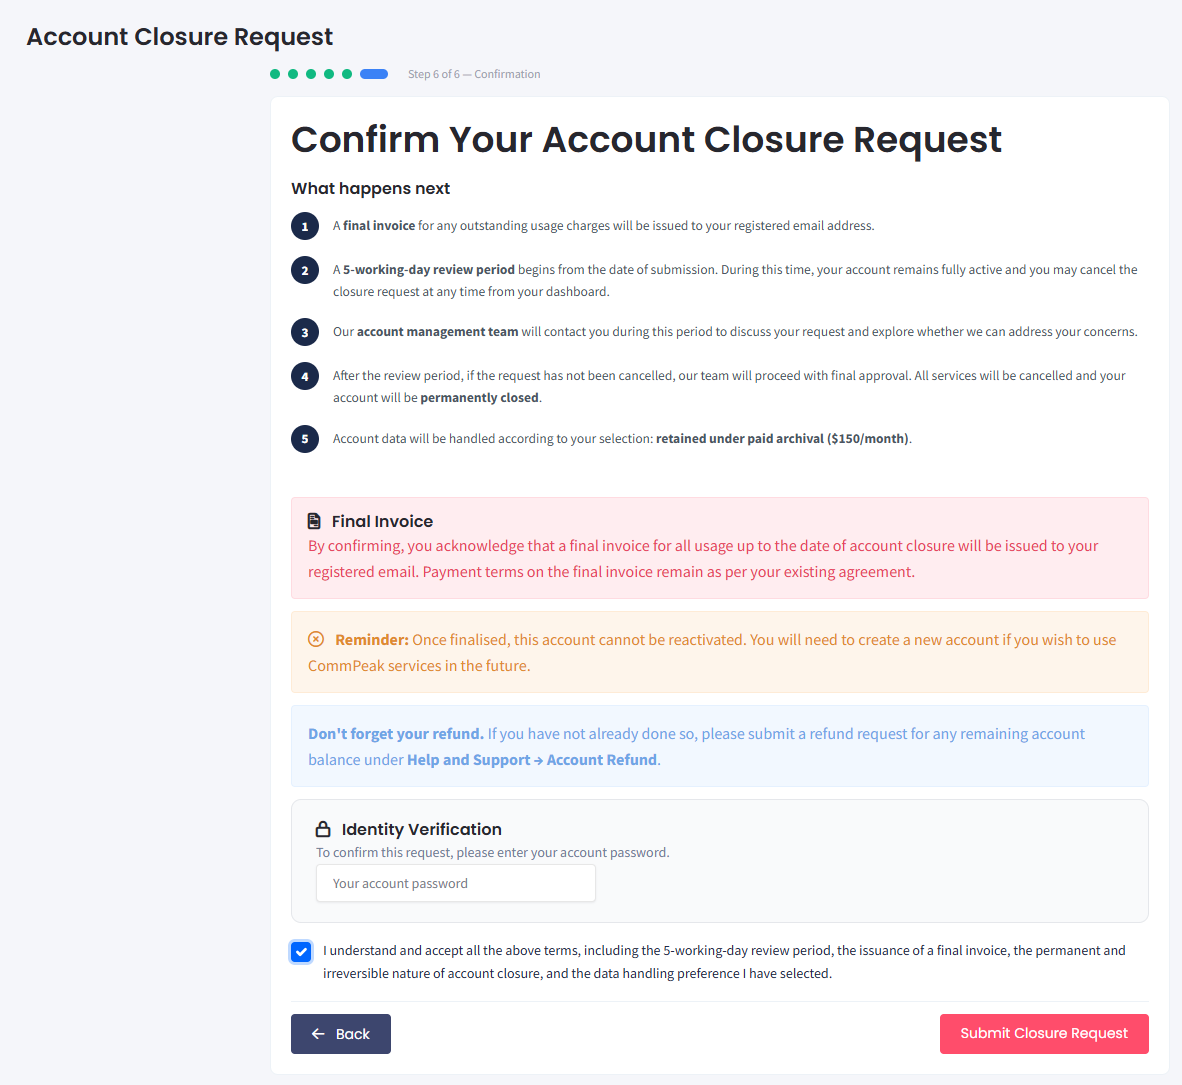Viewport: 1182px width, 1085px height.
Task: Click badge 2 beside the review period step
Action: coord(305,270)
